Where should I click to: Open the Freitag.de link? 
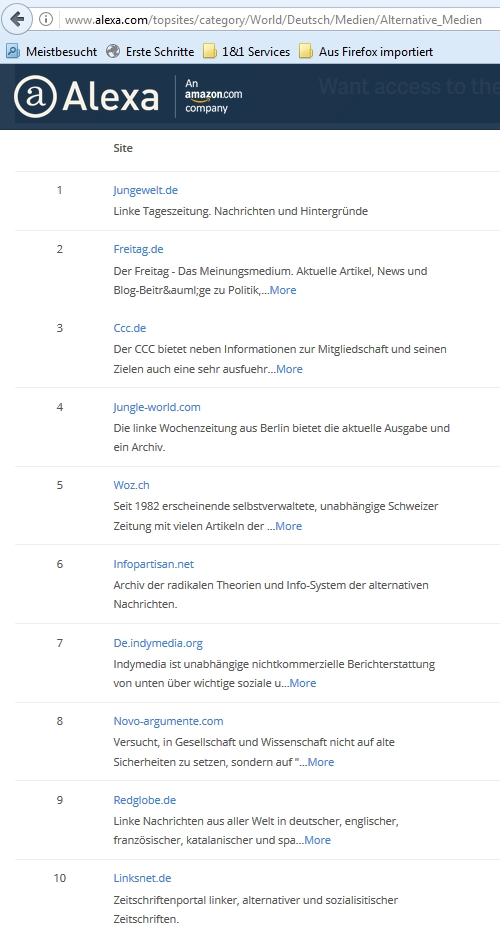138,249
